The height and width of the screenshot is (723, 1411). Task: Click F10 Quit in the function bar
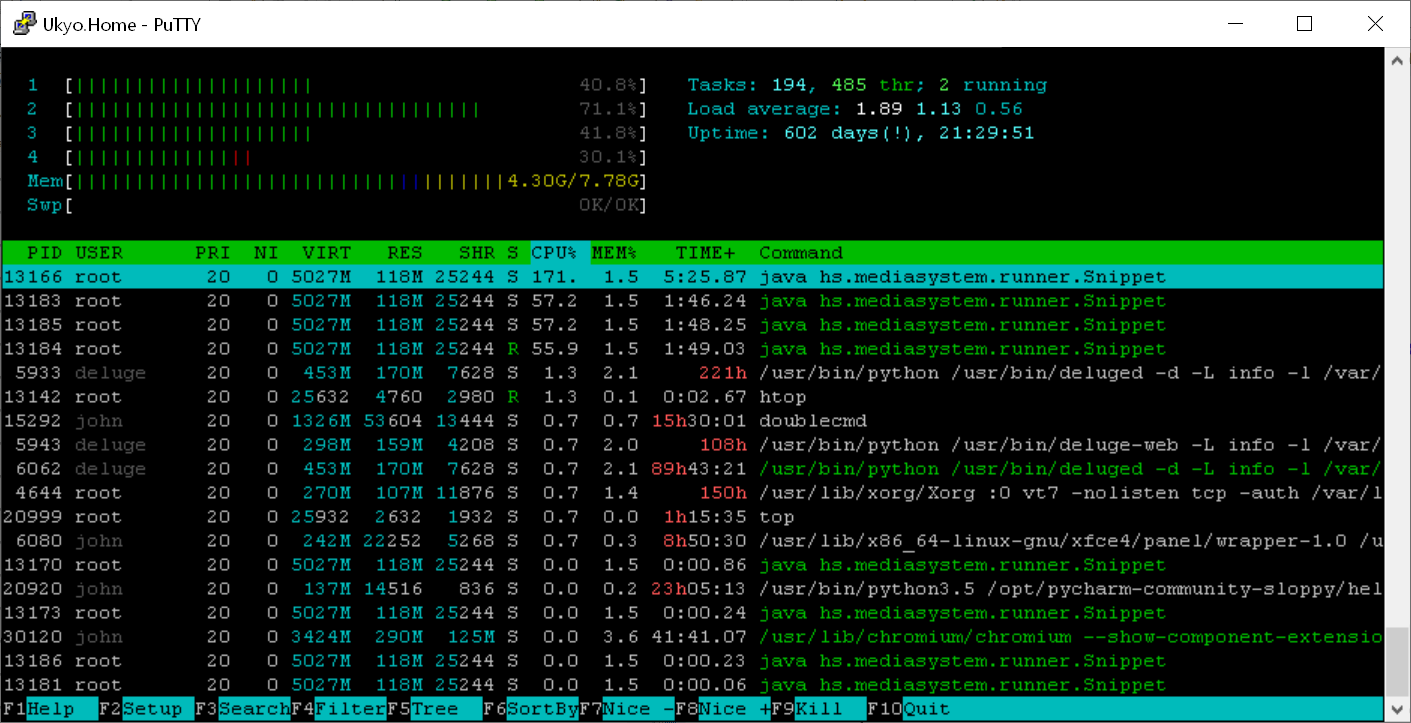point(908,709)
